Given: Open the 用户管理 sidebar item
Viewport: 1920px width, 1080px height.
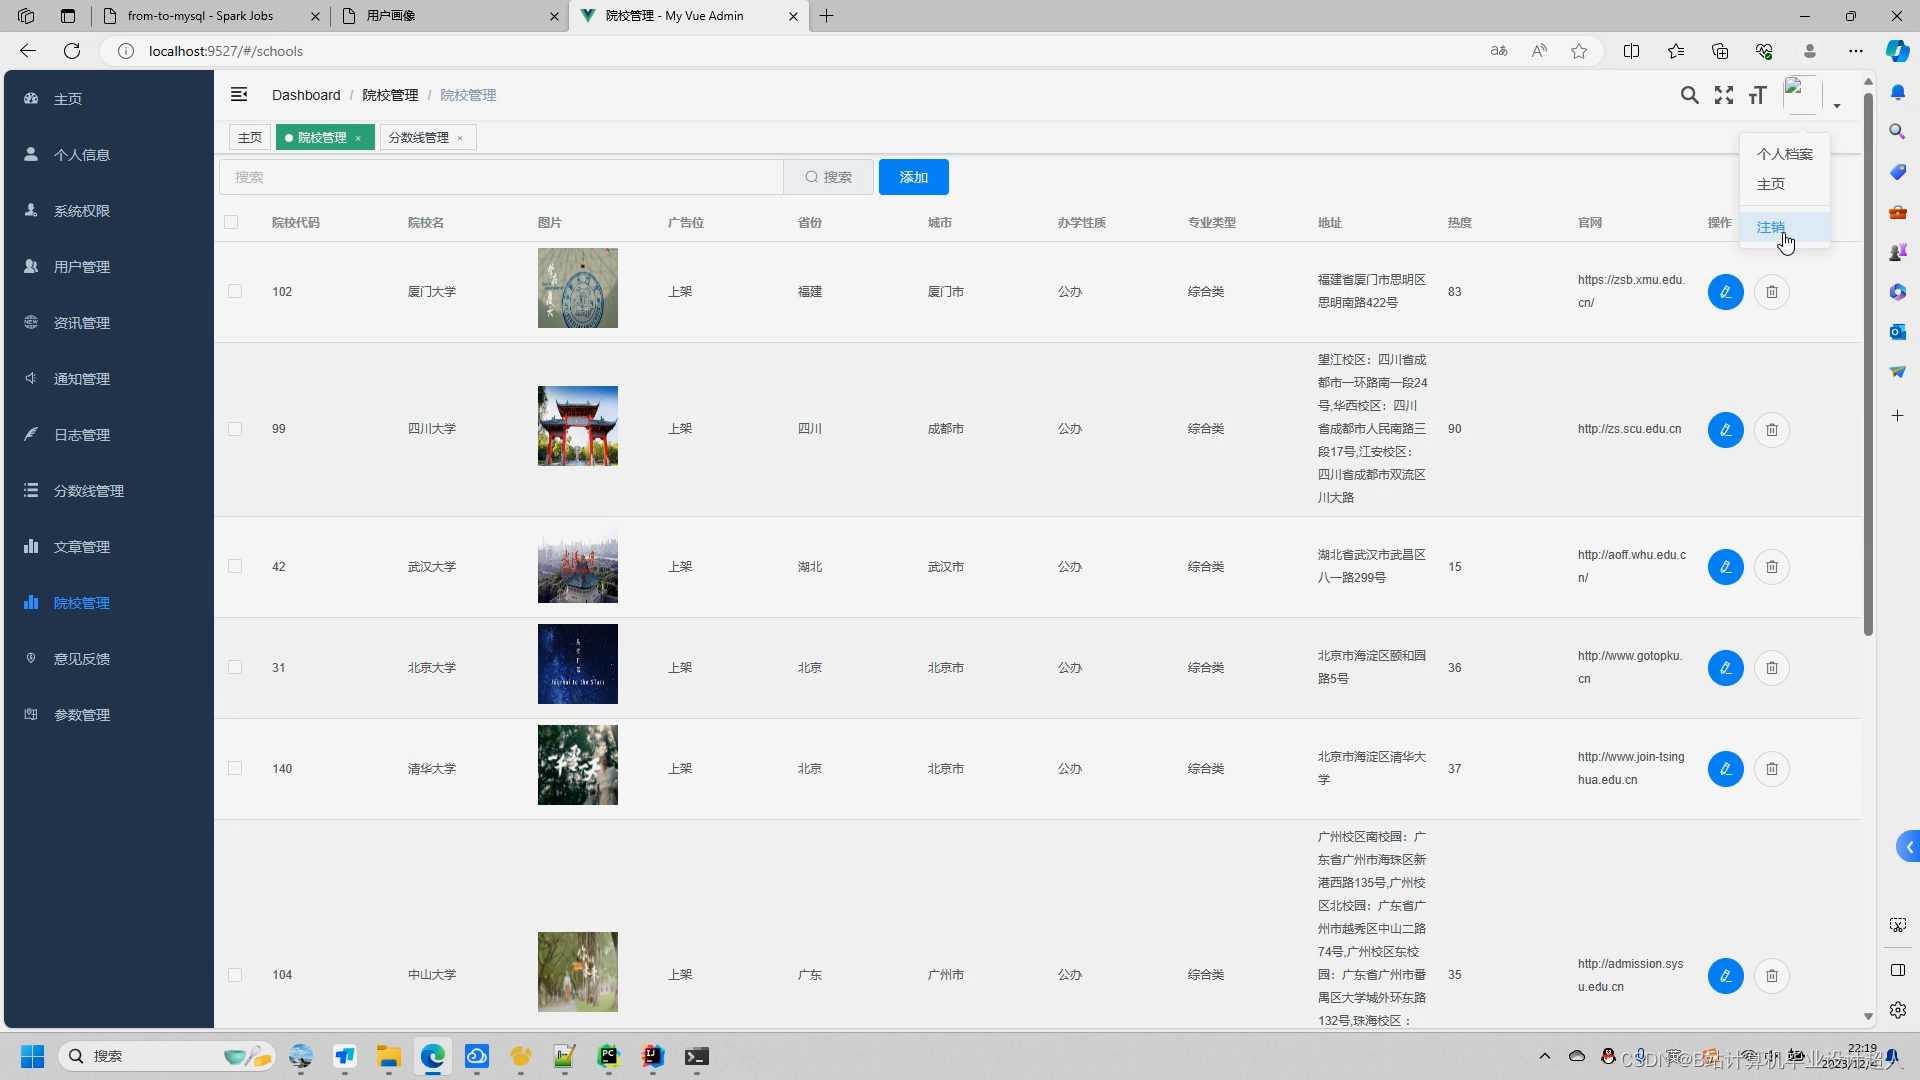Looking at the screenshot, I should 82,267.
